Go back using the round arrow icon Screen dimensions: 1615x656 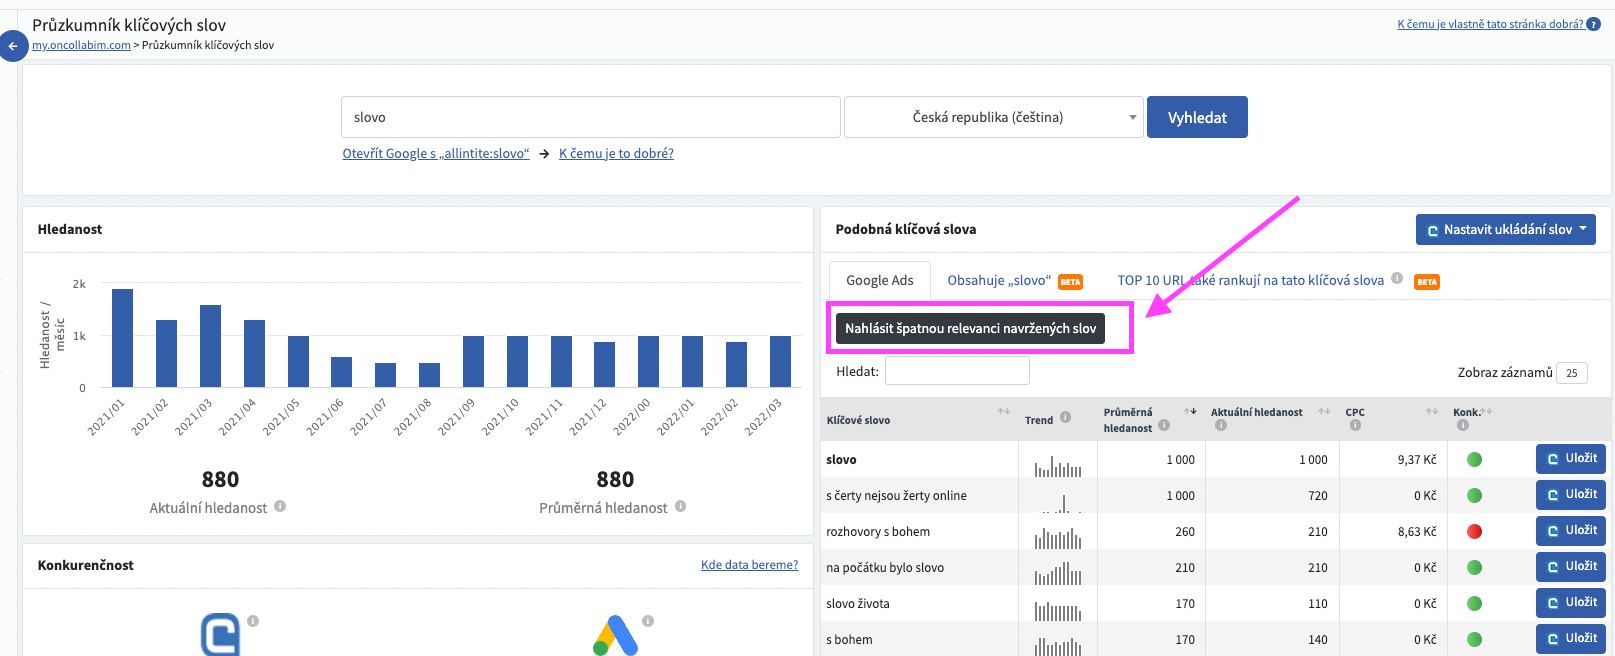[x=13, y=46]
